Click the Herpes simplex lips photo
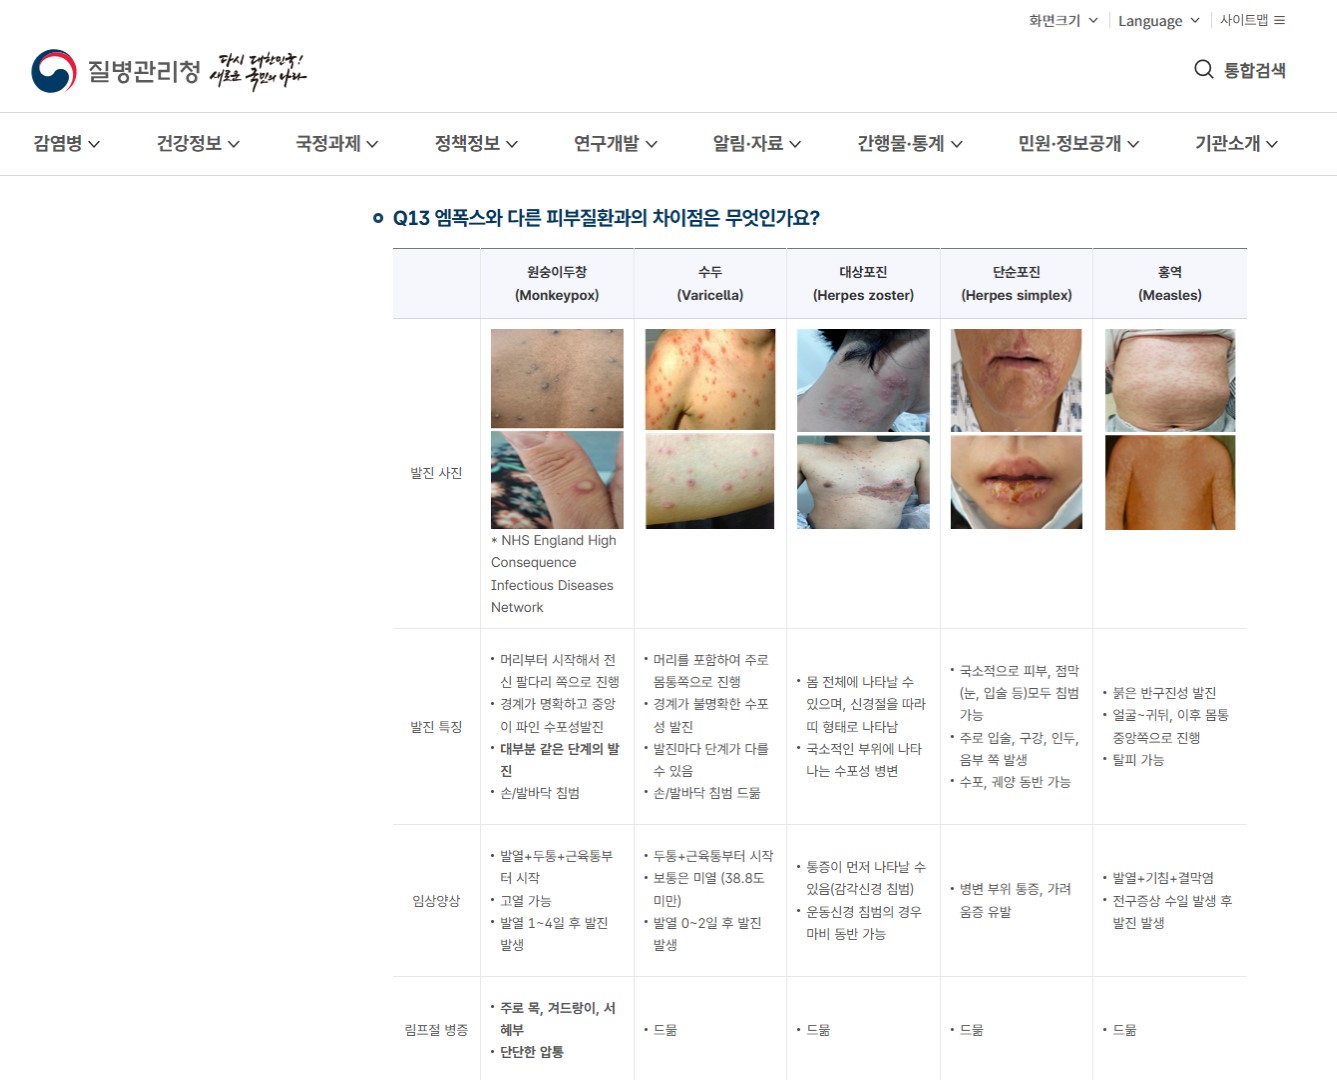This screenshot has height=1080, width=1337. (1016, 482)
